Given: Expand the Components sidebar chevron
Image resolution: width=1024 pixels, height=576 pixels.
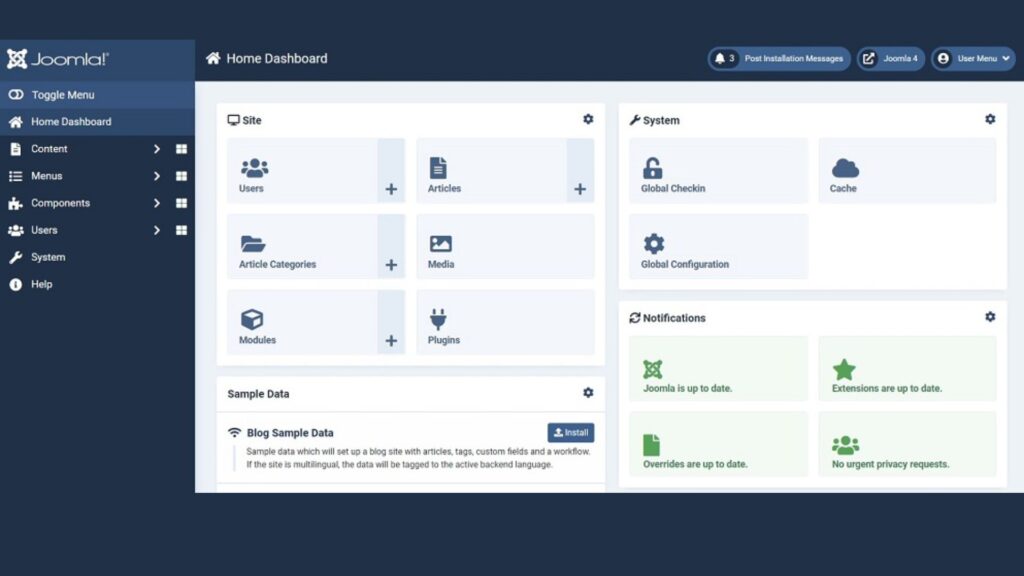Looking at the screenshot, I should coord(157,203).
